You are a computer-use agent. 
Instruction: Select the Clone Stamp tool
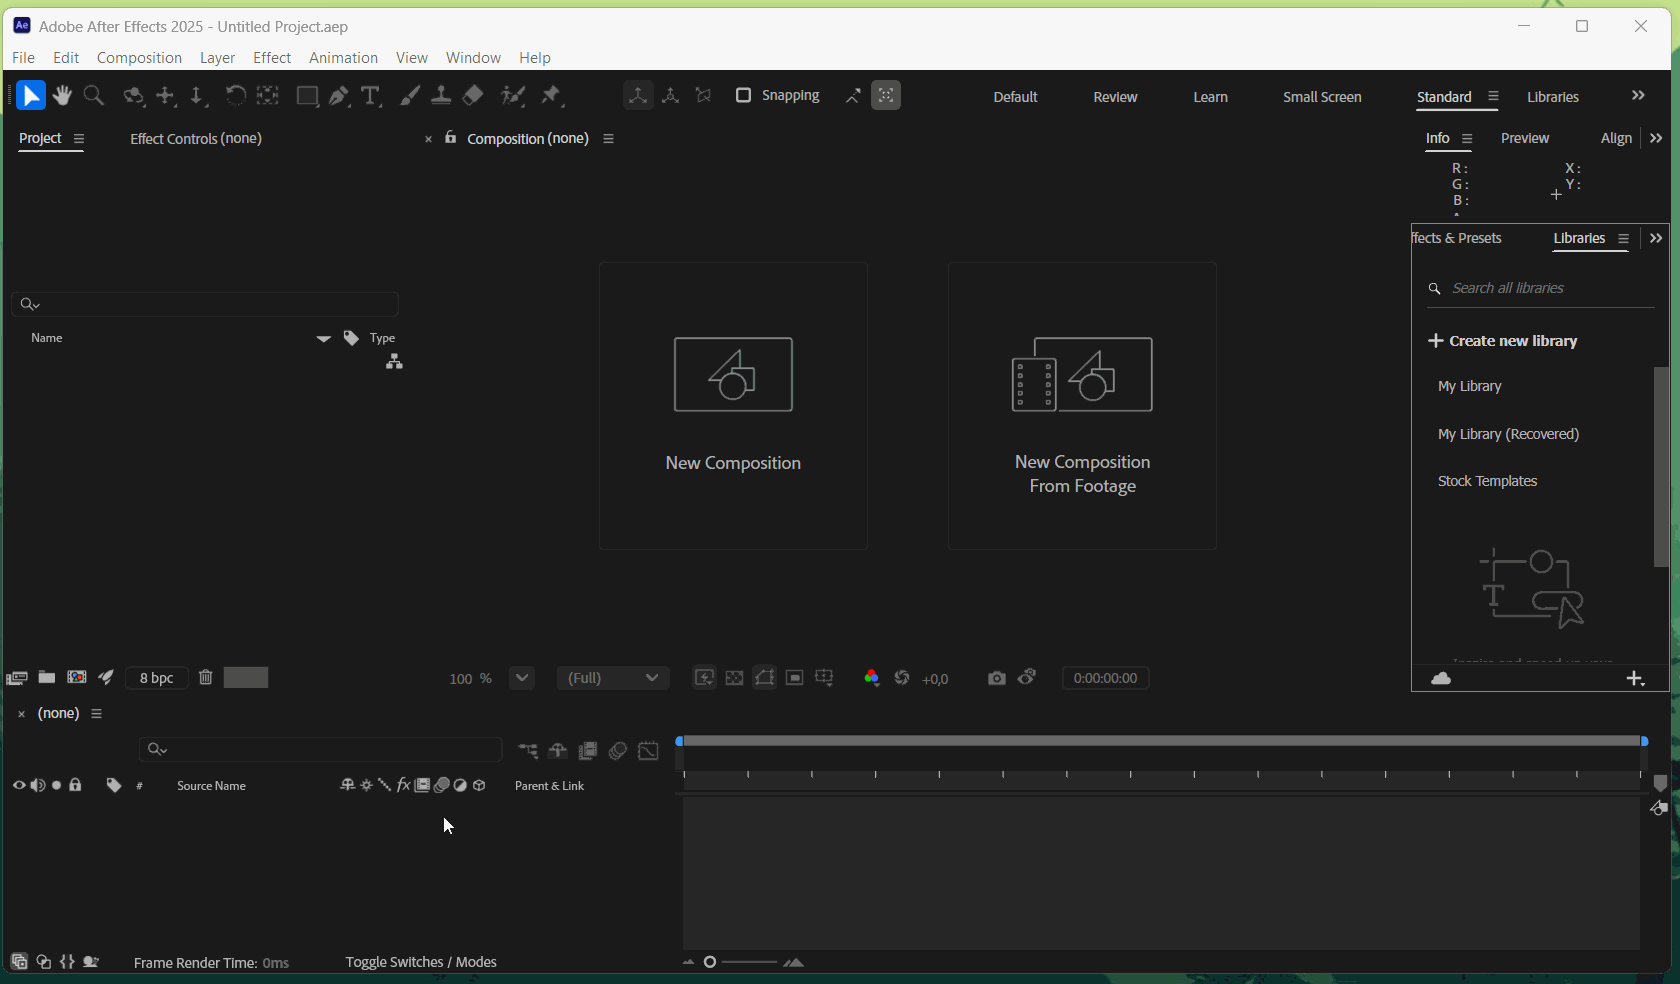pos(441,96)
